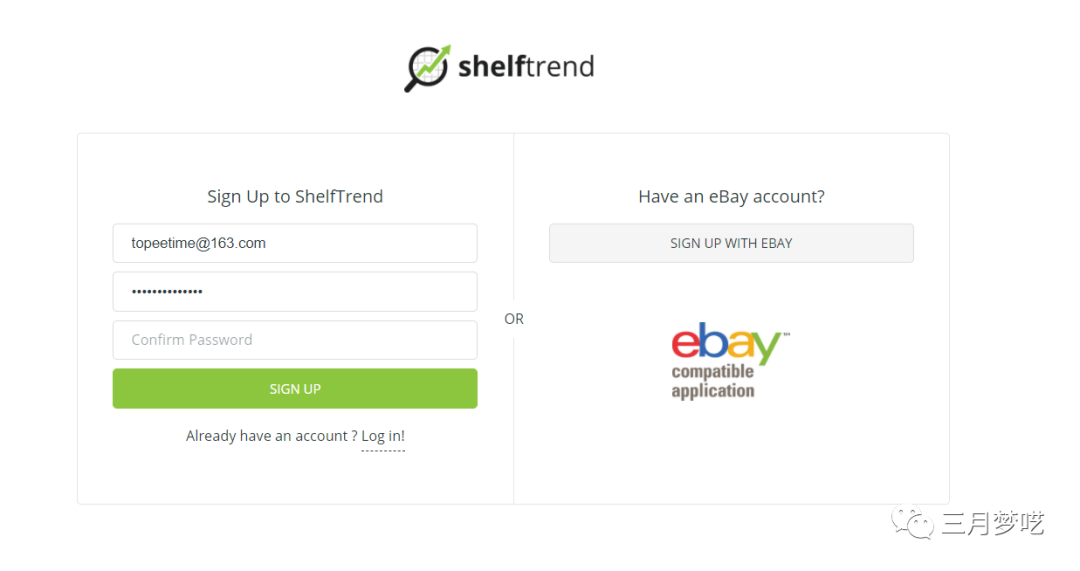Click the word 'application' under eBay logo
The height and width of the screenshot is (571, 1080).
713,391
